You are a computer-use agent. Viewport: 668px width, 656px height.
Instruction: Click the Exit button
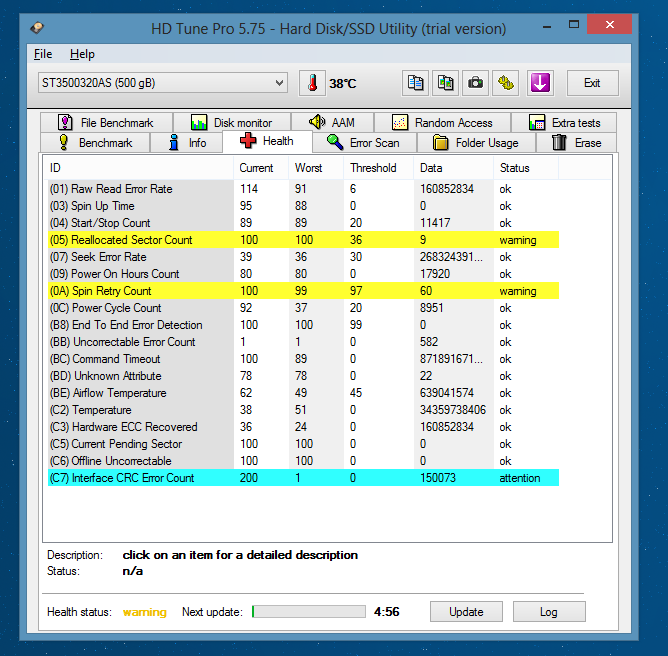point(593,83)
